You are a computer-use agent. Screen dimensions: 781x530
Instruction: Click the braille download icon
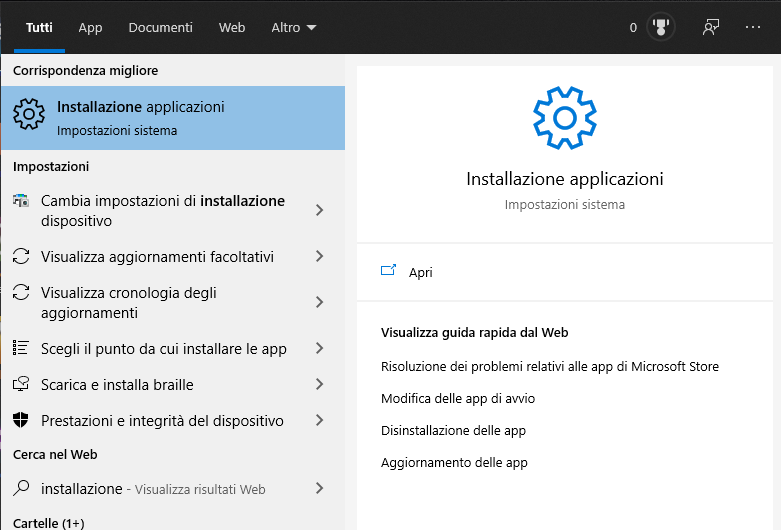21,384
